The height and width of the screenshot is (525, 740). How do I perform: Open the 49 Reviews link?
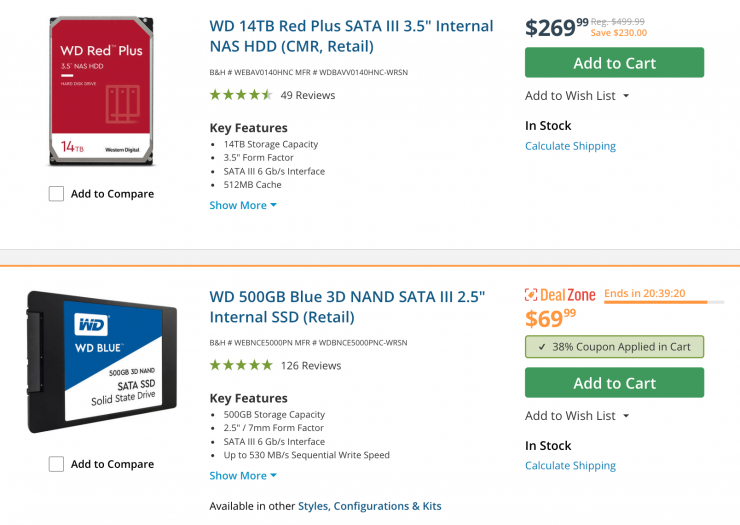[x=308, y=95]
